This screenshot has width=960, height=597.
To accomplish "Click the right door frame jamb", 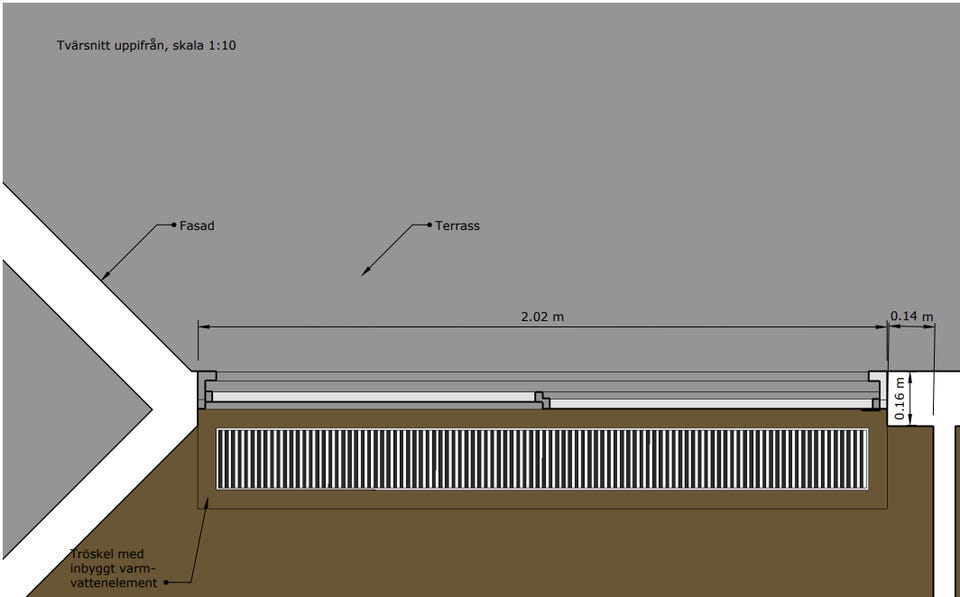I will [877, 389].
